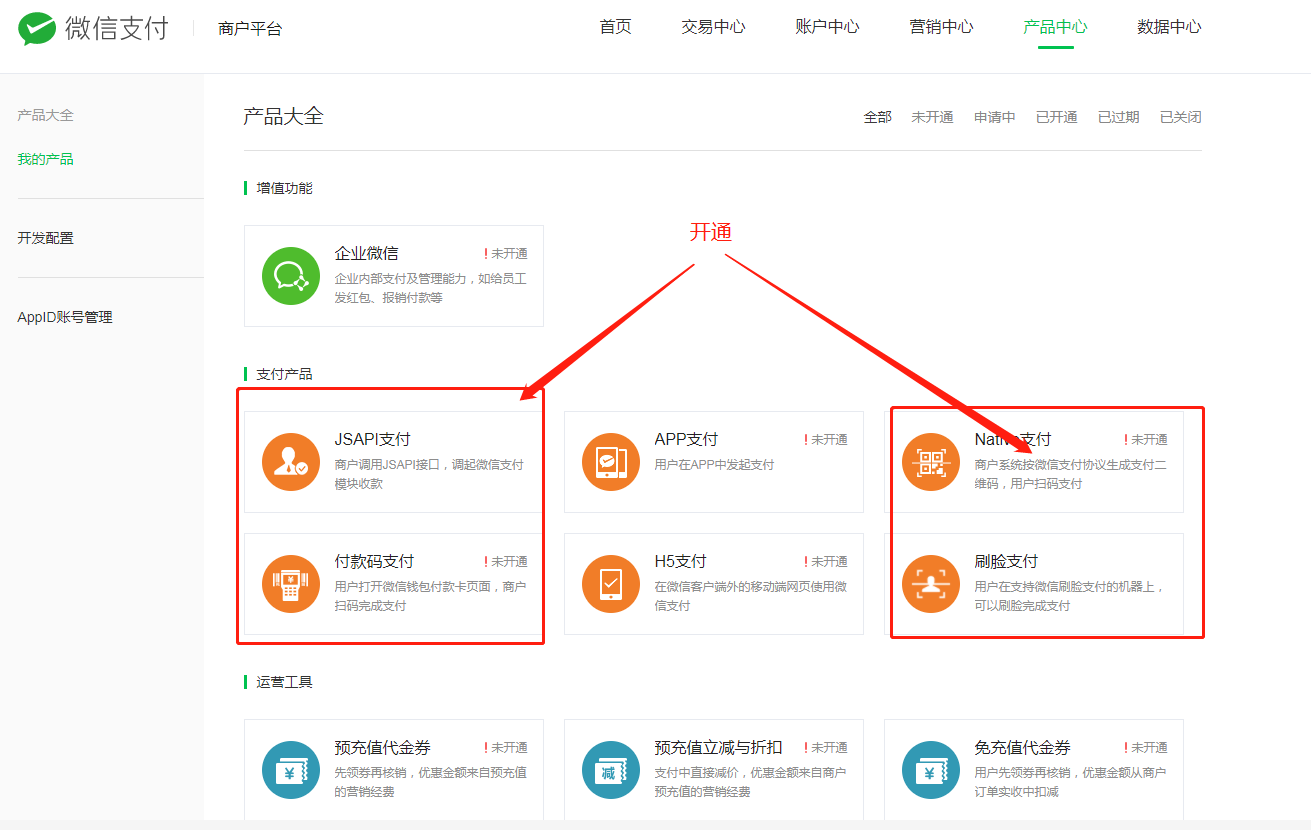The height and width of the screenshot is (830, 1311).
Task: Click the 预充值代金券 coupon icon
Action: coord(291,770)
